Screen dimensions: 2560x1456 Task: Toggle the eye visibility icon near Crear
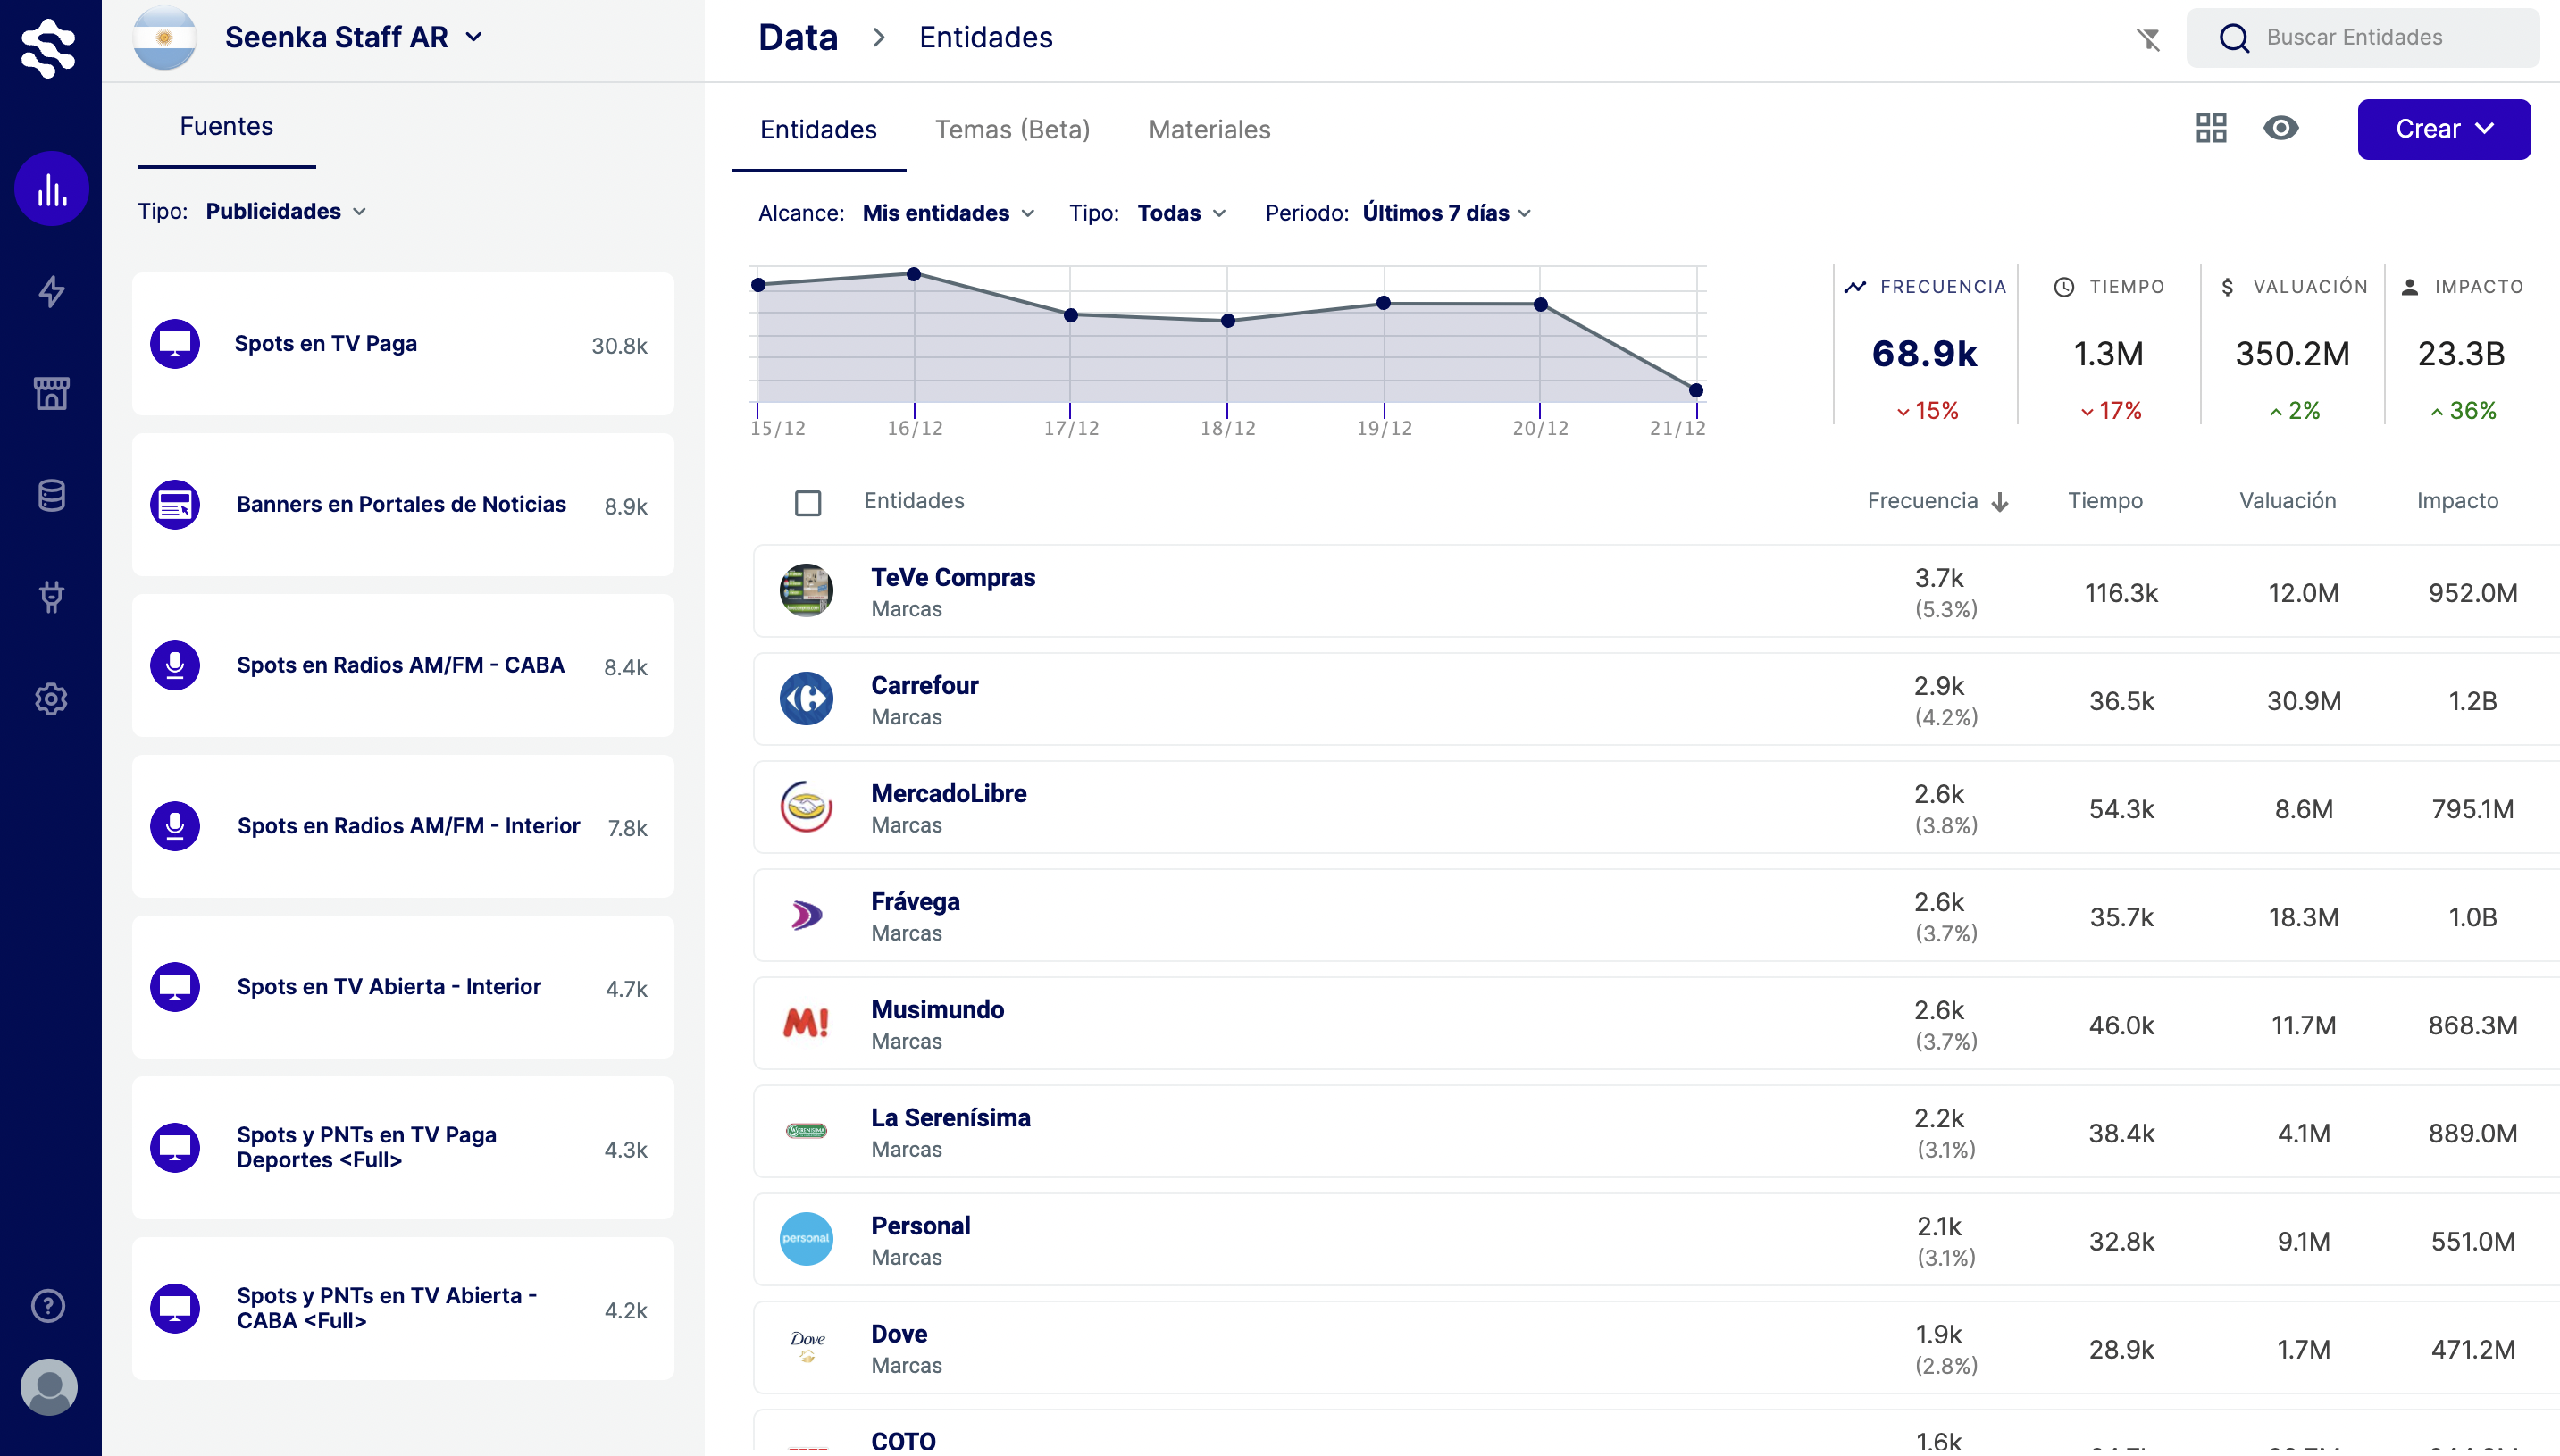(x=2283, y=128)
